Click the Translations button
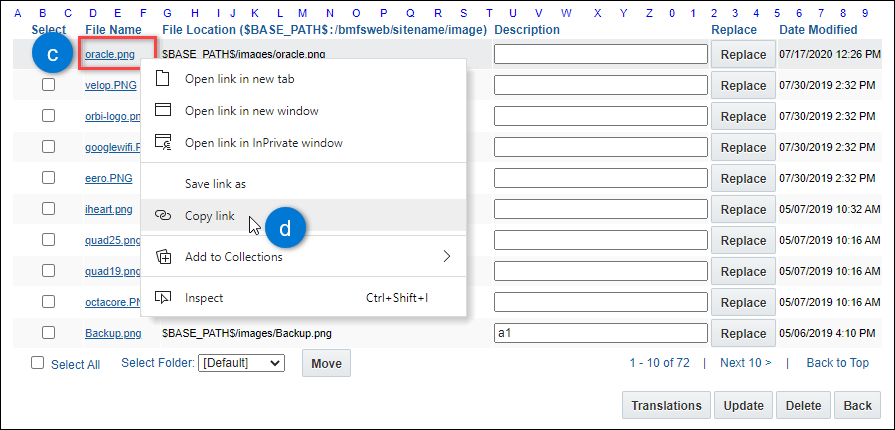Image resolution: width=895 pixels, height=430 pixels. pos(666,405)
